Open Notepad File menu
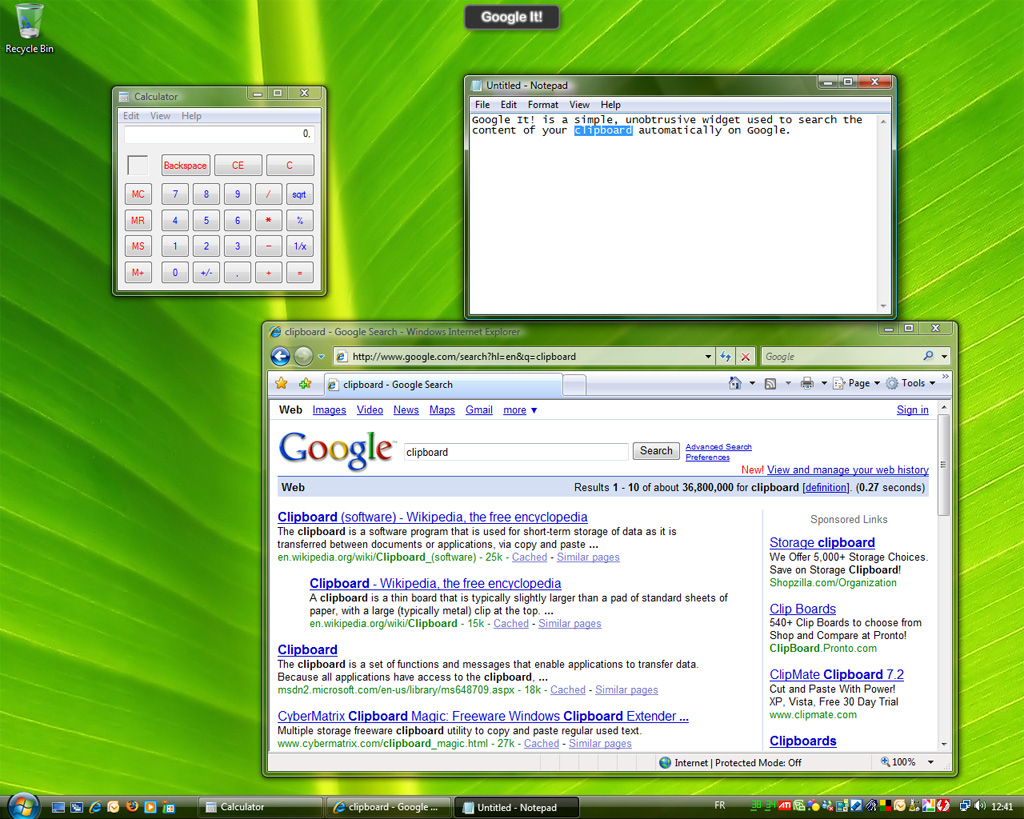 click(482, 104)
